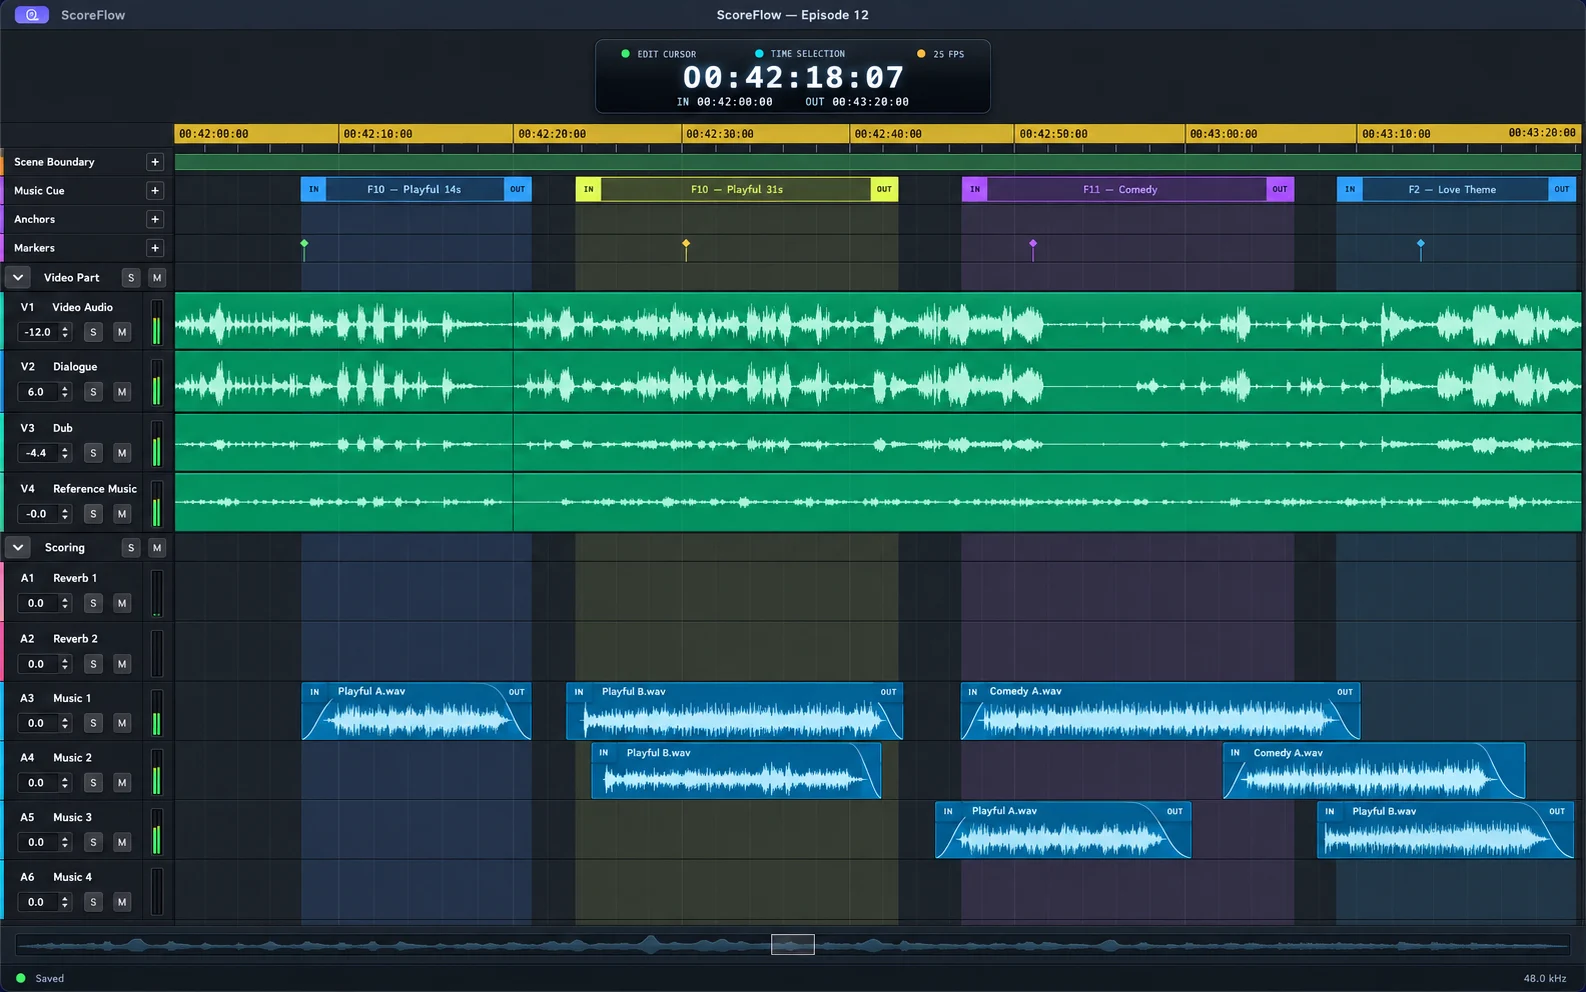Select the purple marker in Comedy cue

coord(1033,244)
